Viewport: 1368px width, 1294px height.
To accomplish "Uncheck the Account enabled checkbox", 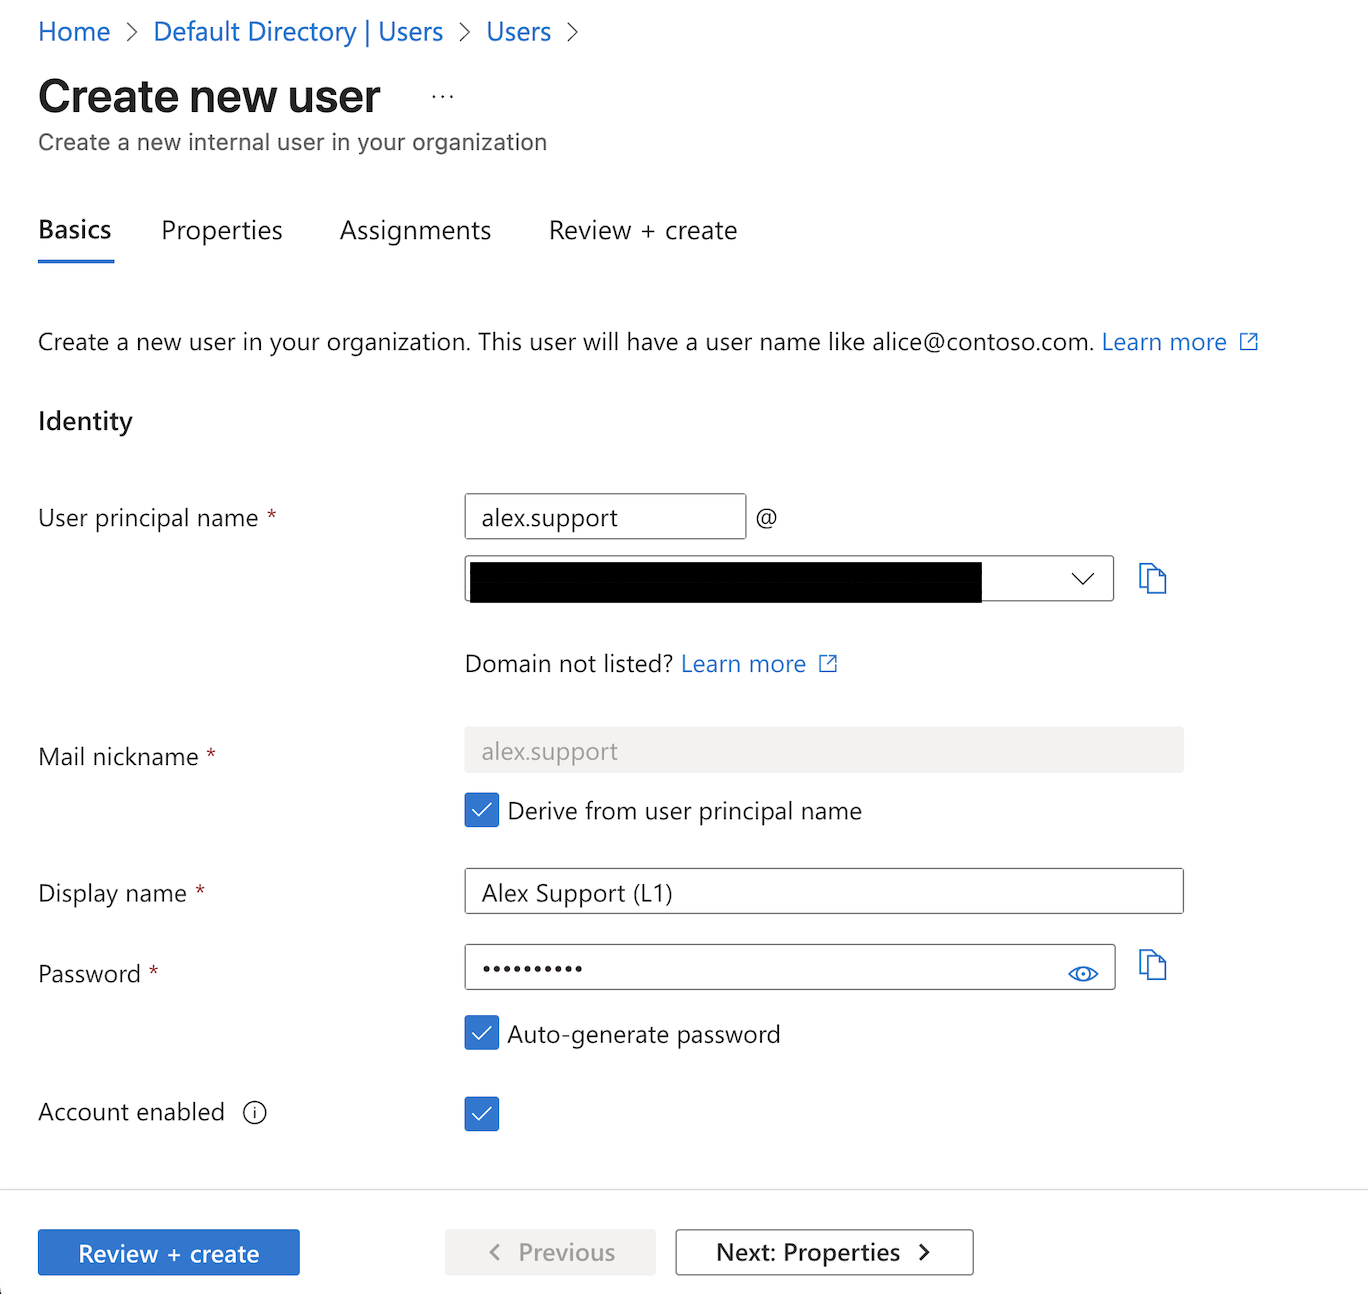I will coord(481,1113).
